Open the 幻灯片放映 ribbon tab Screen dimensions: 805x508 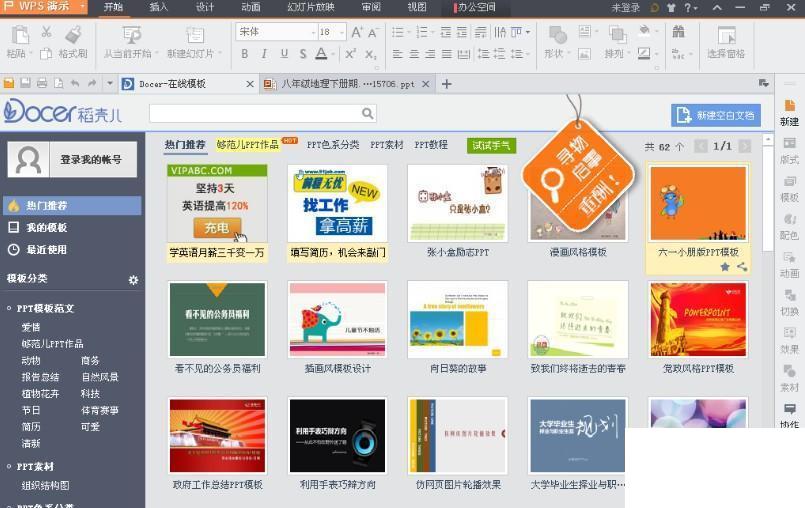[x=311, y=7]
